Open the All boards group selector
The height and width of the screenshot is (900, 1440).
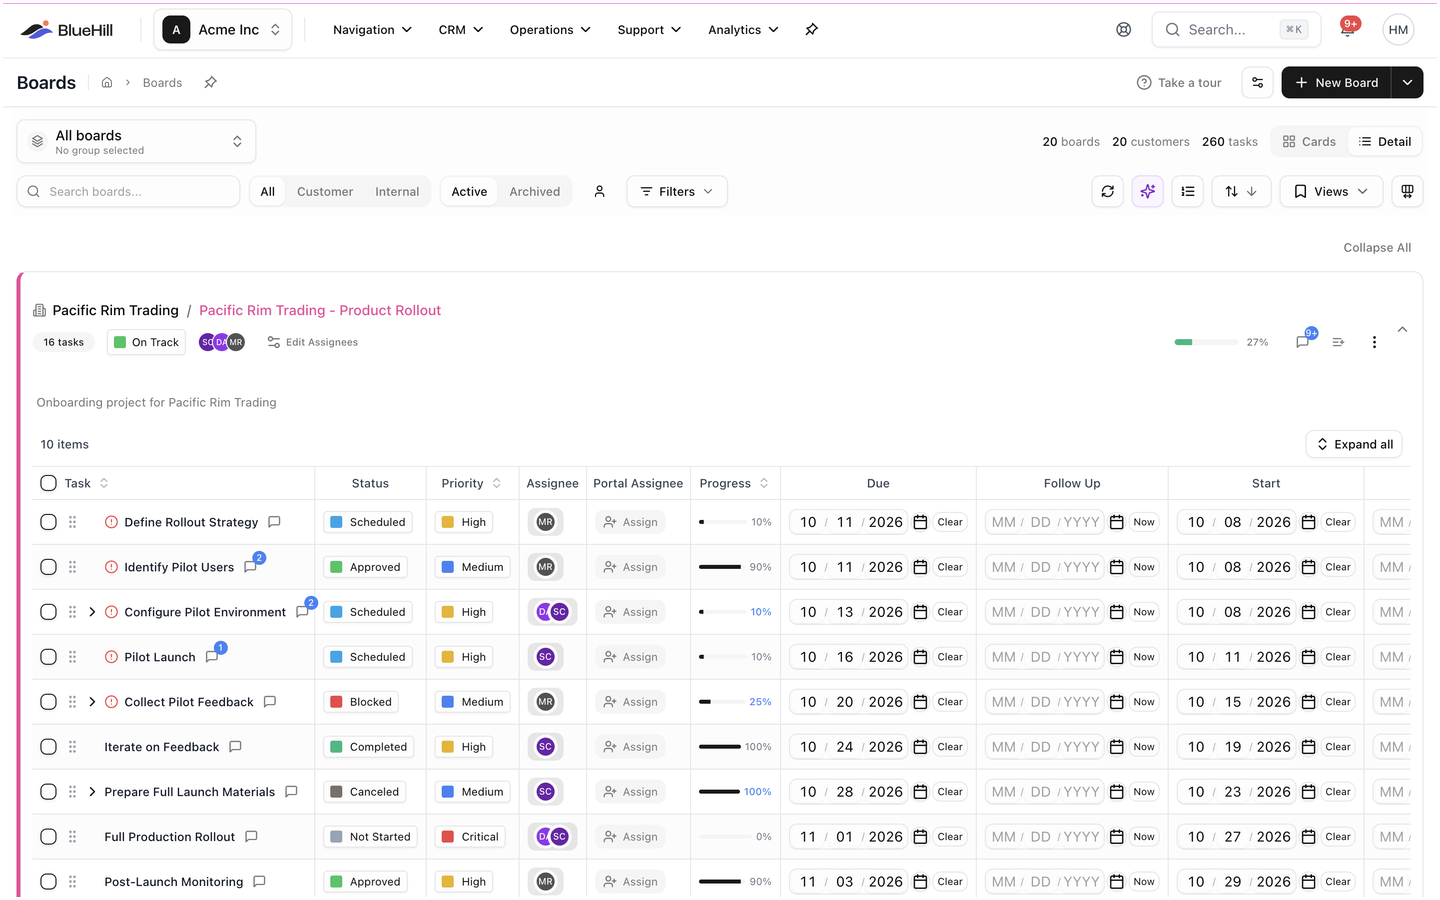tap(136, 142)
